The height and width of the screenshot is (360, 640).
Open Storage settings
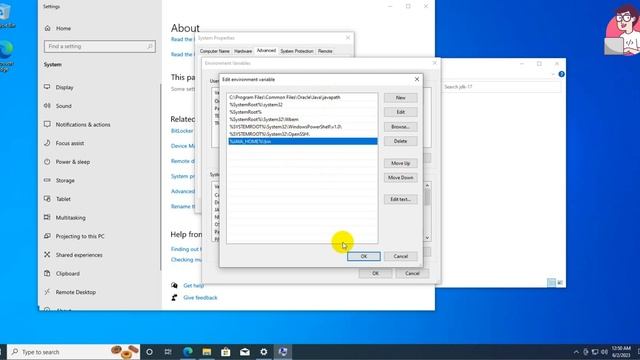pyautogui.click(x=65, y=180)
